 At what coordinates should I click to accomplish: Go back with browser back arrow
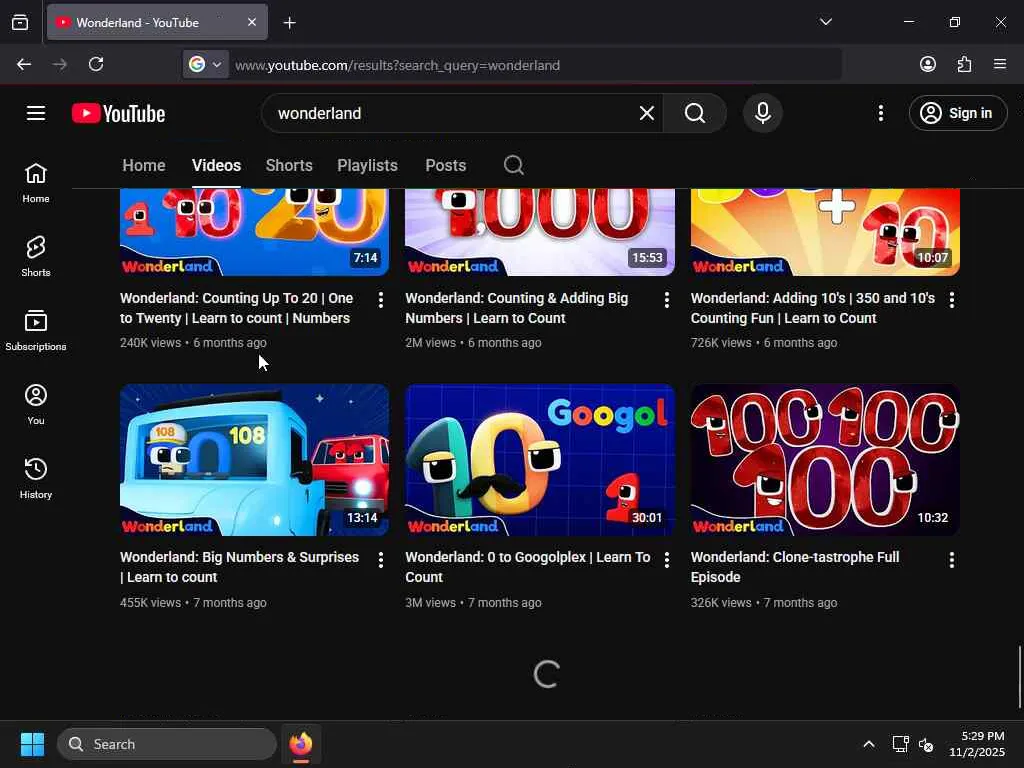pyautogui.click(x=24, y=64)
